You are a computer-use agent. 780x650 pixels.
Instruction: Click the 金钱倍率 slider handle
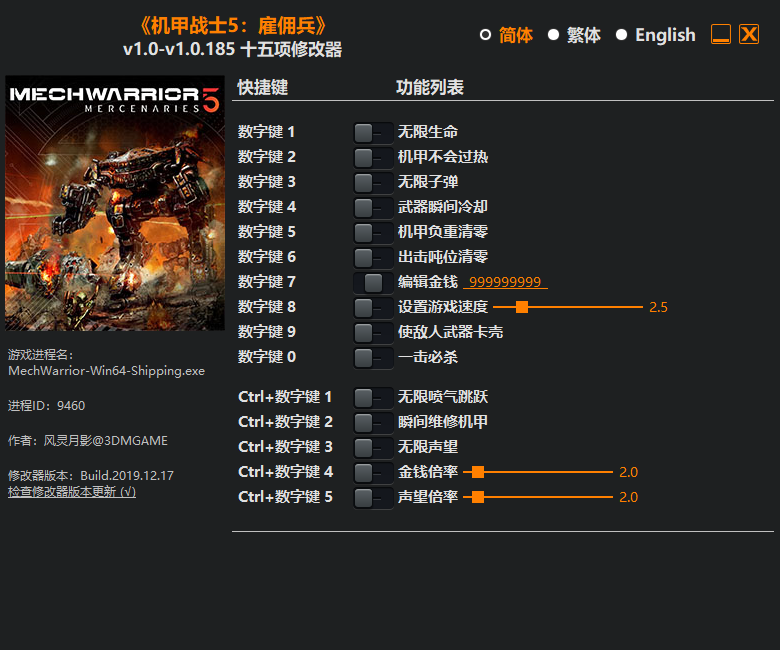pyautogui.click(x=478, y=472)
